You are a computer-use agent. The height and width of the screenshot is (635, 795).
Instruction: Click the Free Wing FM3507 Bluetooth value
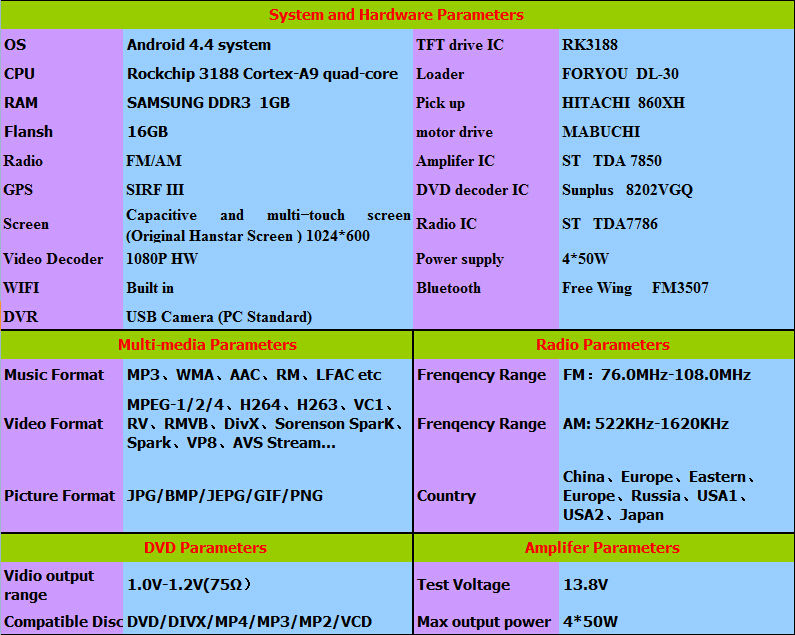coord(635,288)
